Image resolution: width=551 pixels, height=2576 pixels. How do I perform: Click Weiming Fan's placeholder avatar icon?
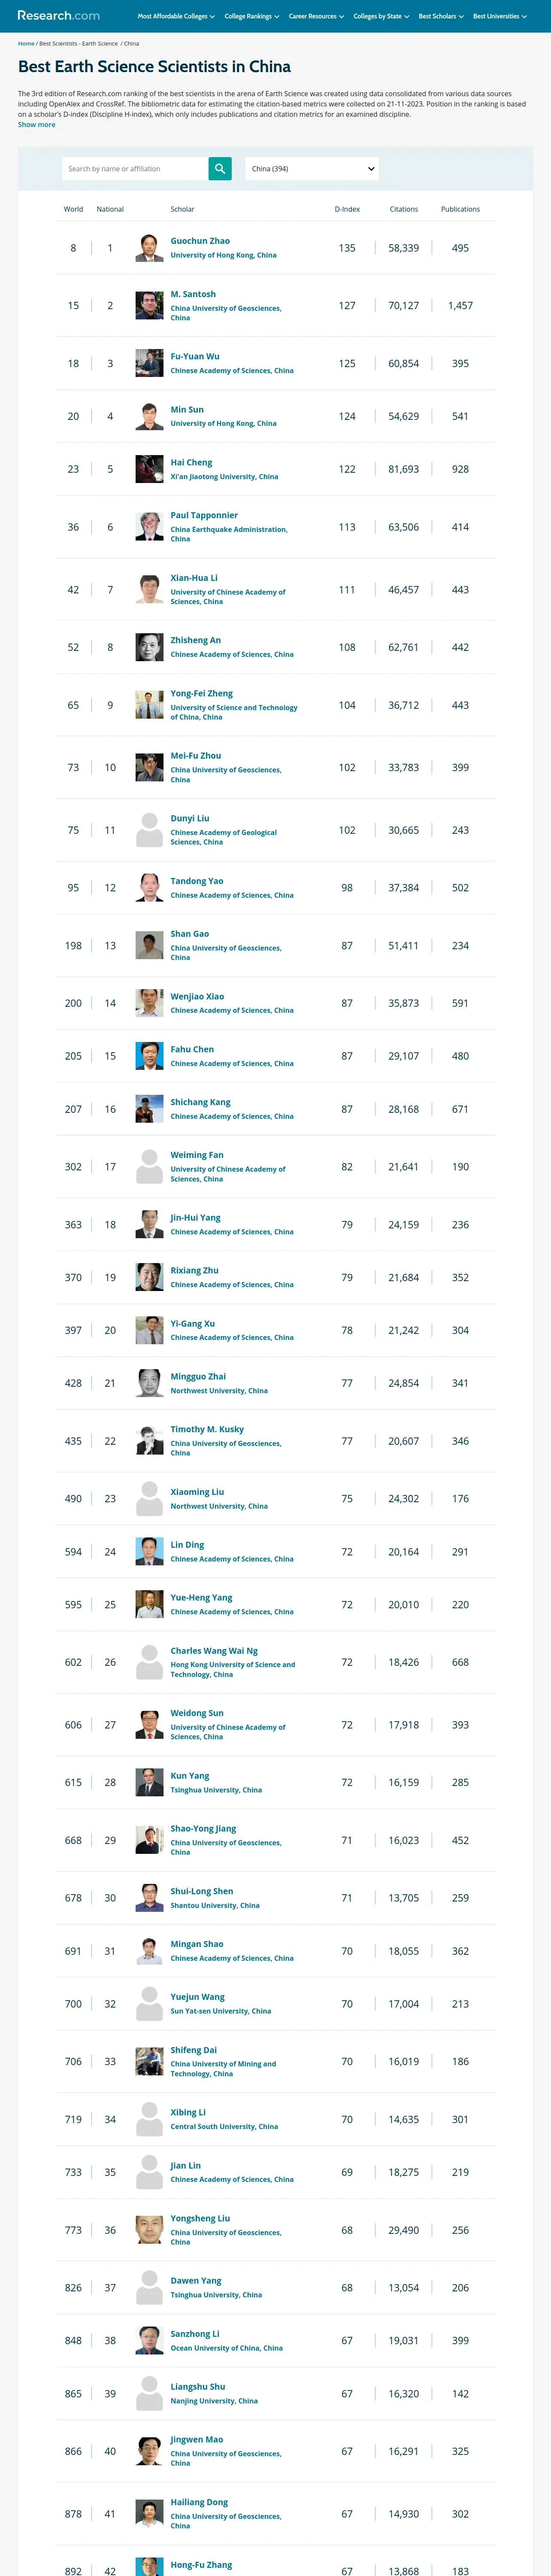tap(149, 1167)
